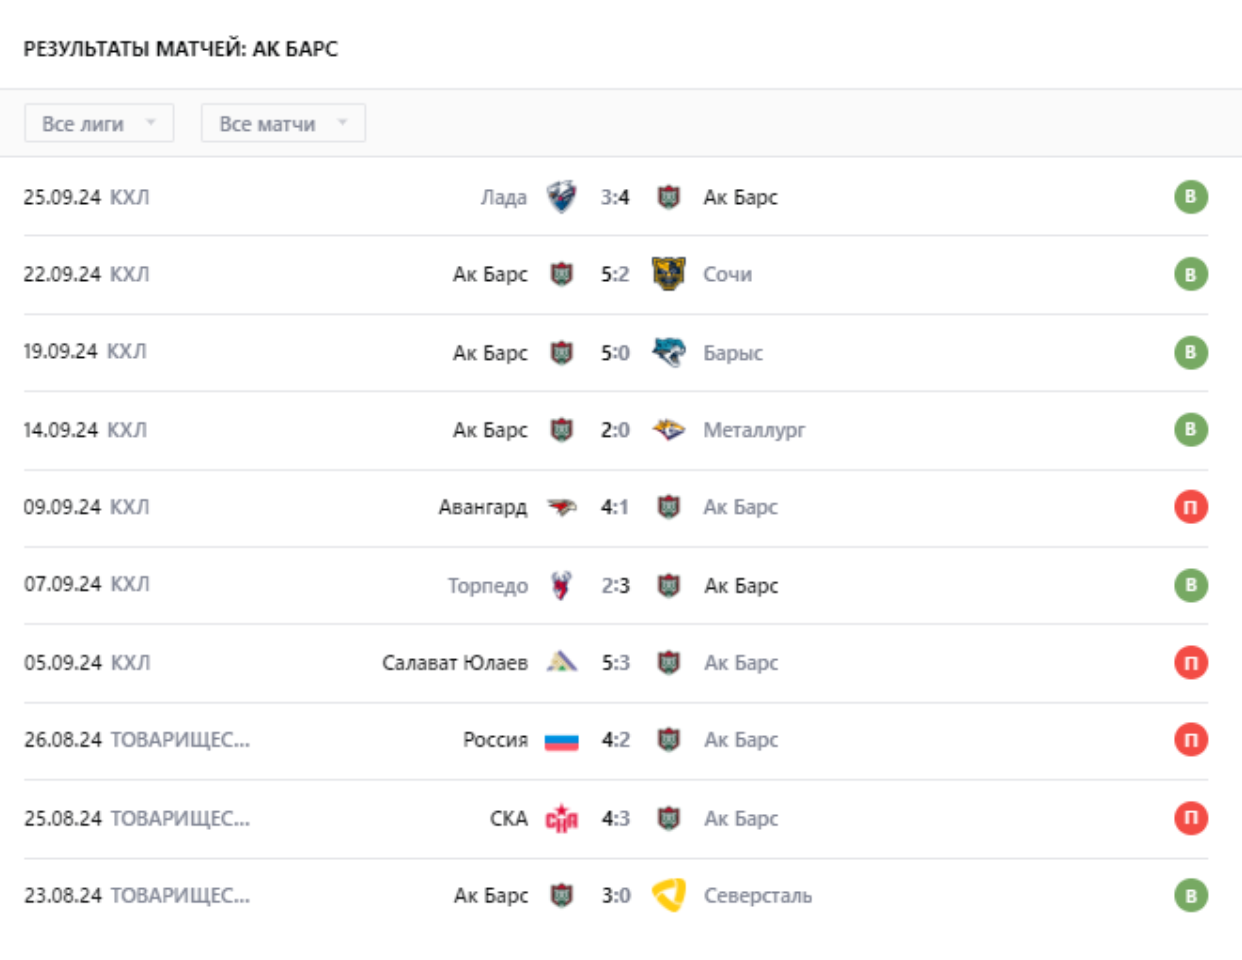The width and height of the screenshot is (1242, 960).
Task: Click the win badge for the Лада match
Action: pos(1190,197)
